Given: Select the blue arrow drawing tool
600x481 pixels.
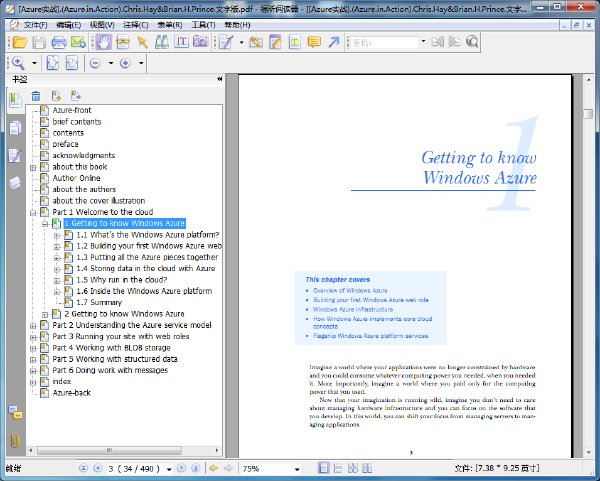Looking at the screenshot, I should pyautogui.click(x=334, y=42).
